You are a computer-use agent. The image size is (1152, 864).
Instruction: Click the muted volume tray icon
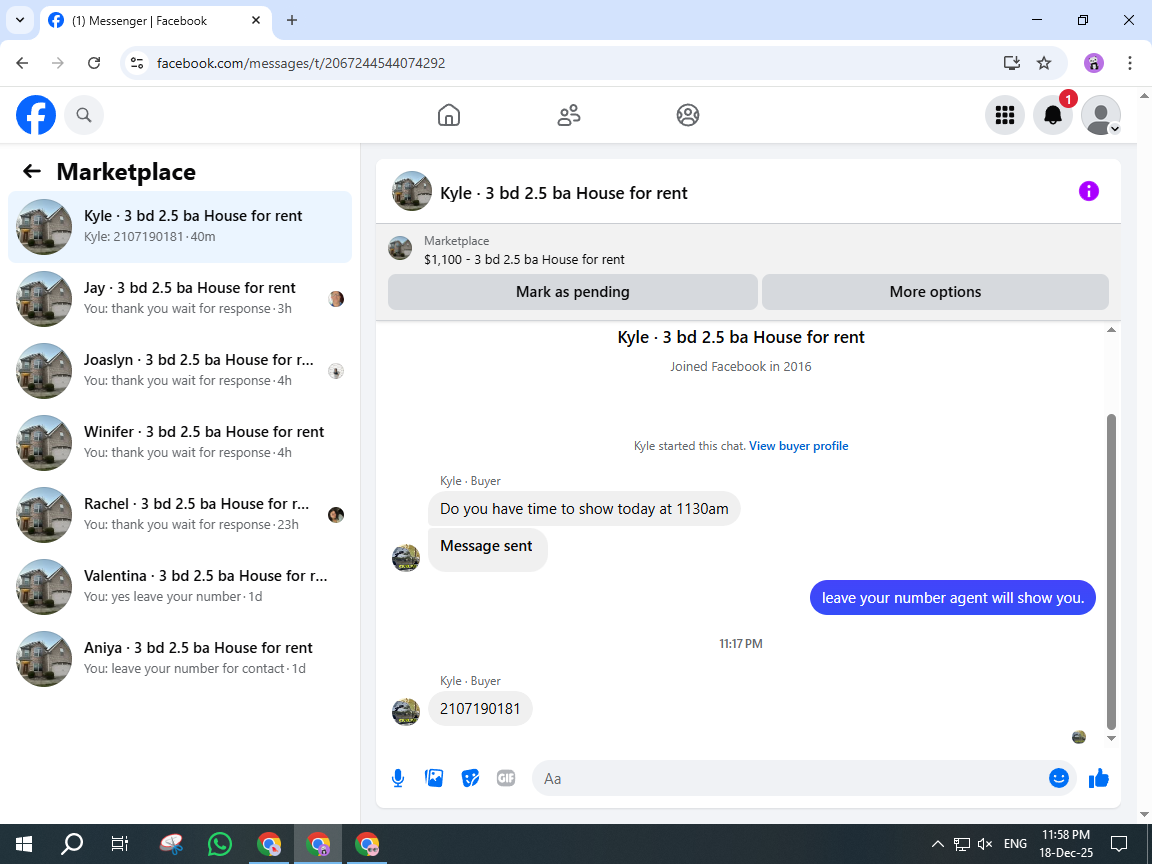click(x=985, y=844)
